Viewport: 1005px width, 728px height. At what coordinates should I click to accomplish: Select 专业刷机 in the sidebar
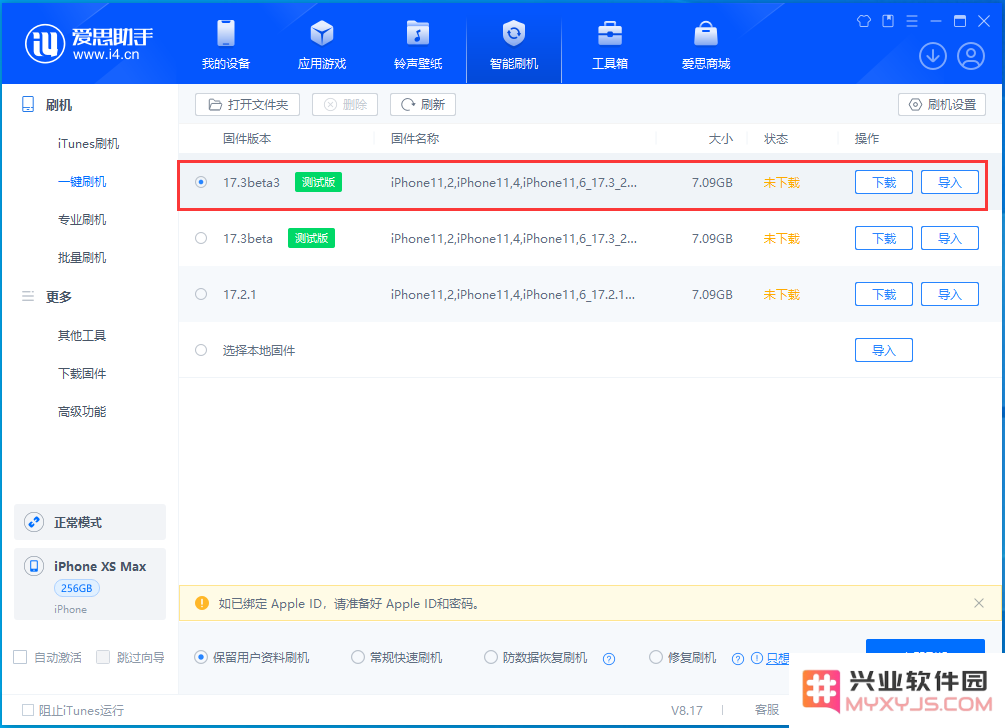[x=82, y=220]
